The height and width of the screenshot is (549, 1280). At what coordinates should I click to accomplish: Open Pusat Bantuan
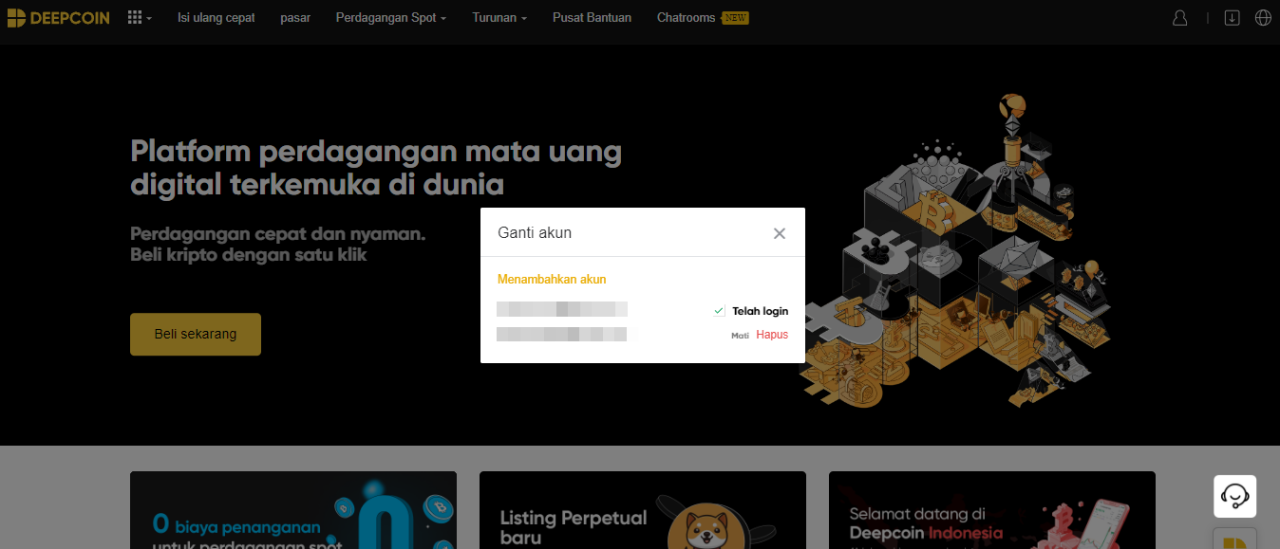pyautogui.click(x=592, y=18)
